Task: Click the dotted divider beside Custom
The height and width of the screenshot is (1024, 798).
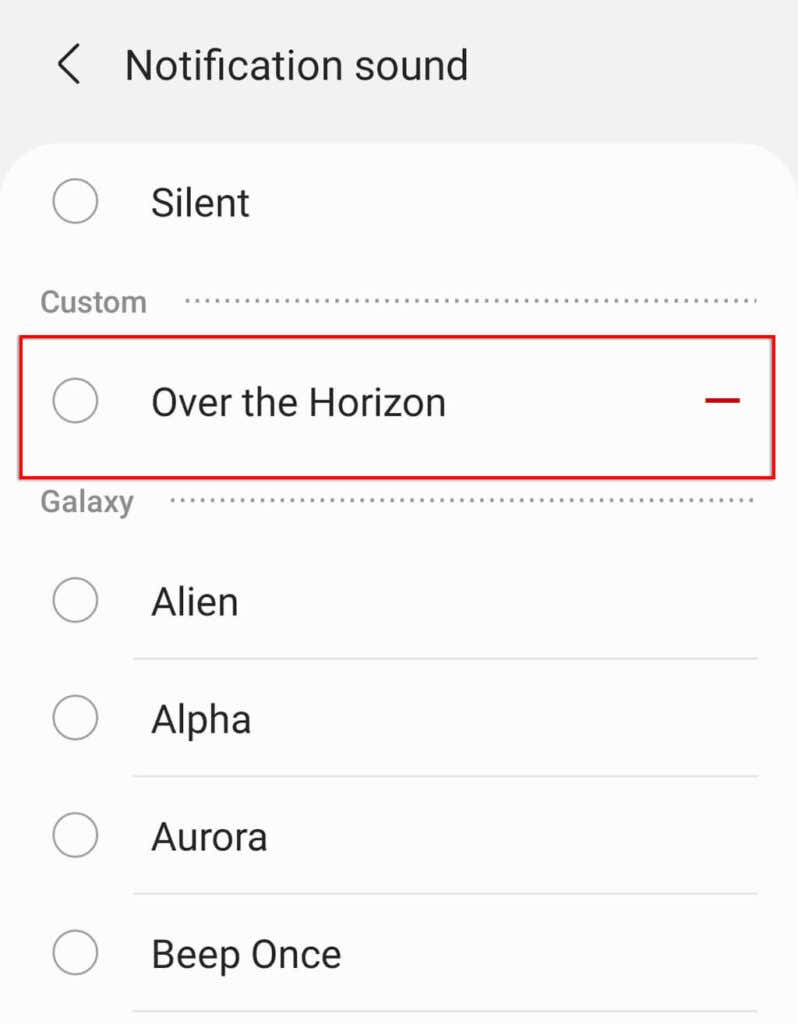Action: tap(471, 301)
